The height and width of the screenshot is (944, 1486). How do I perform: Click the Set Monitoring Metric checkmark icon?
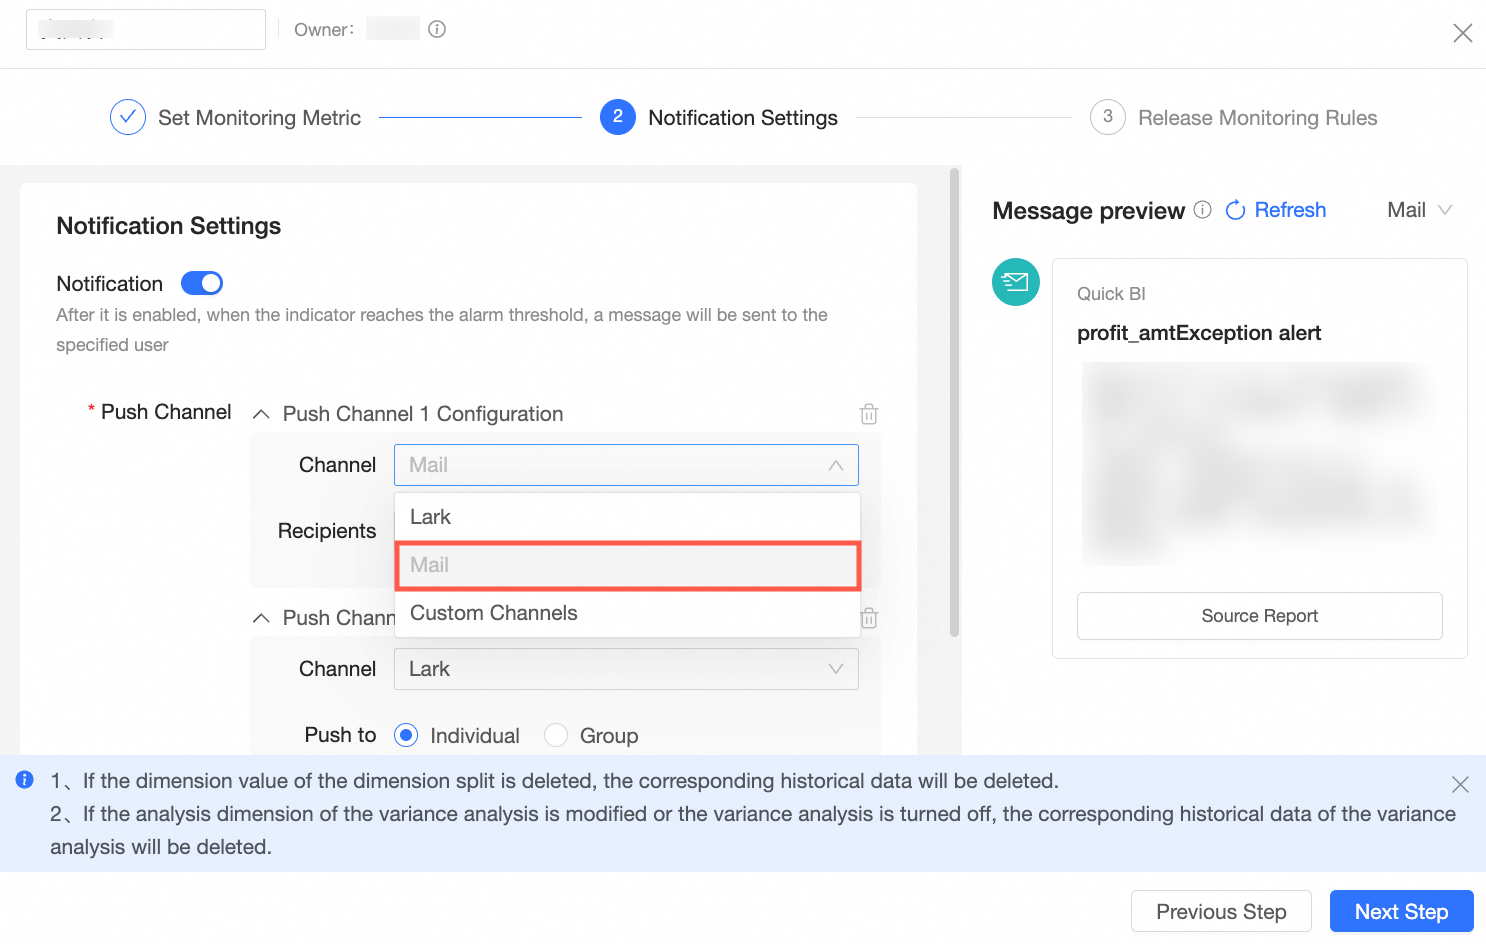(x=128, y=117)
